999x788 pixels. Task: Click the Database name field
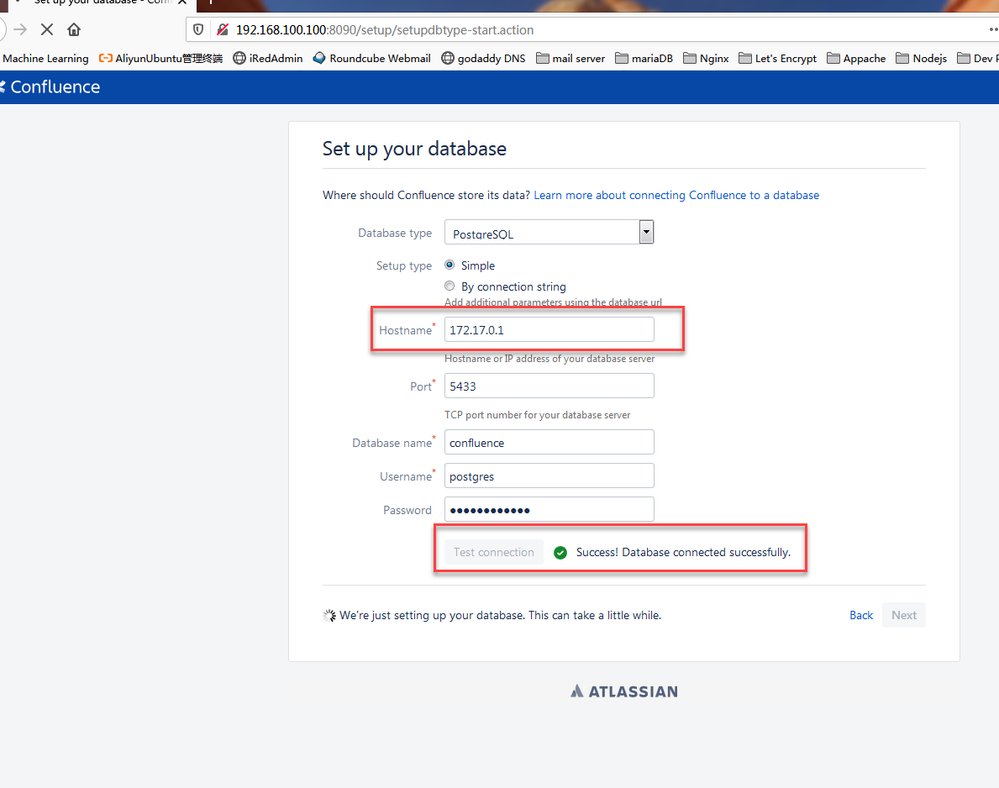coord(549,442)
